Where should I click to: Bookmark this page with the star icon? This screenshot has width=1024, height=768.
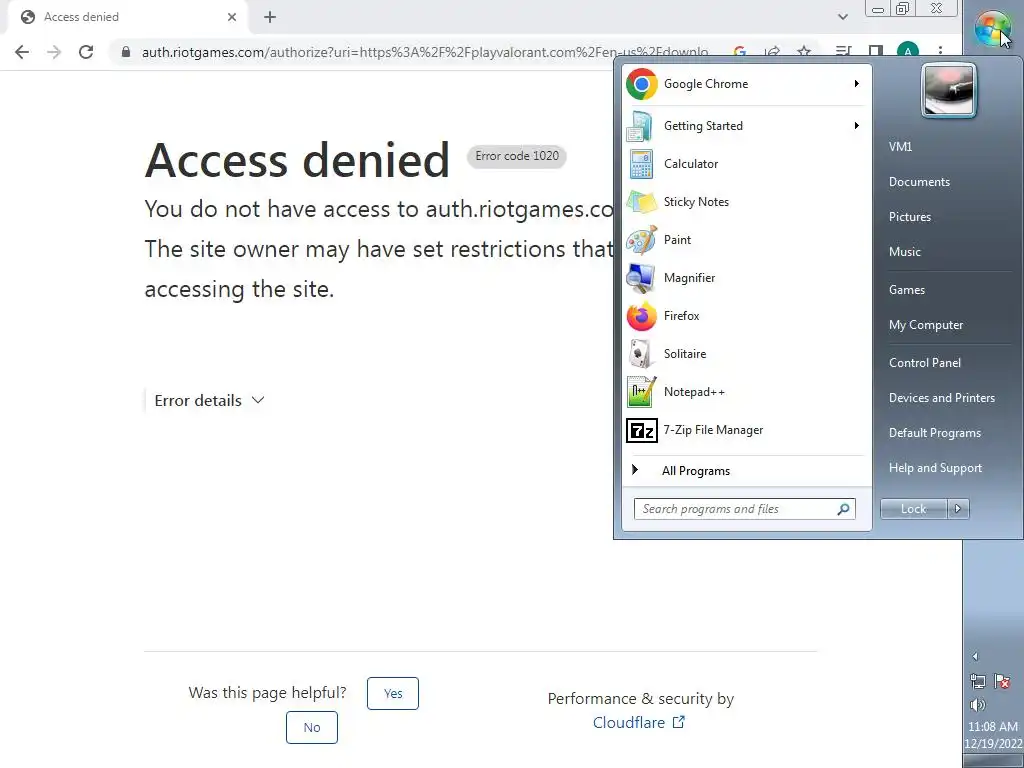[x=804, y=52]
